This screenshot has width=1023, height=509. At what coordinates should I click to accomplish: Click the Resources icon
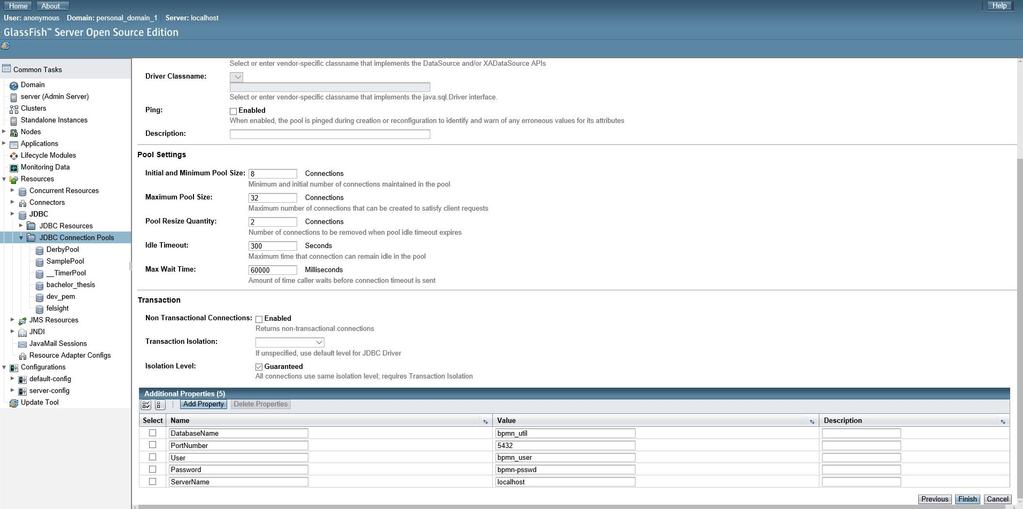14,179
